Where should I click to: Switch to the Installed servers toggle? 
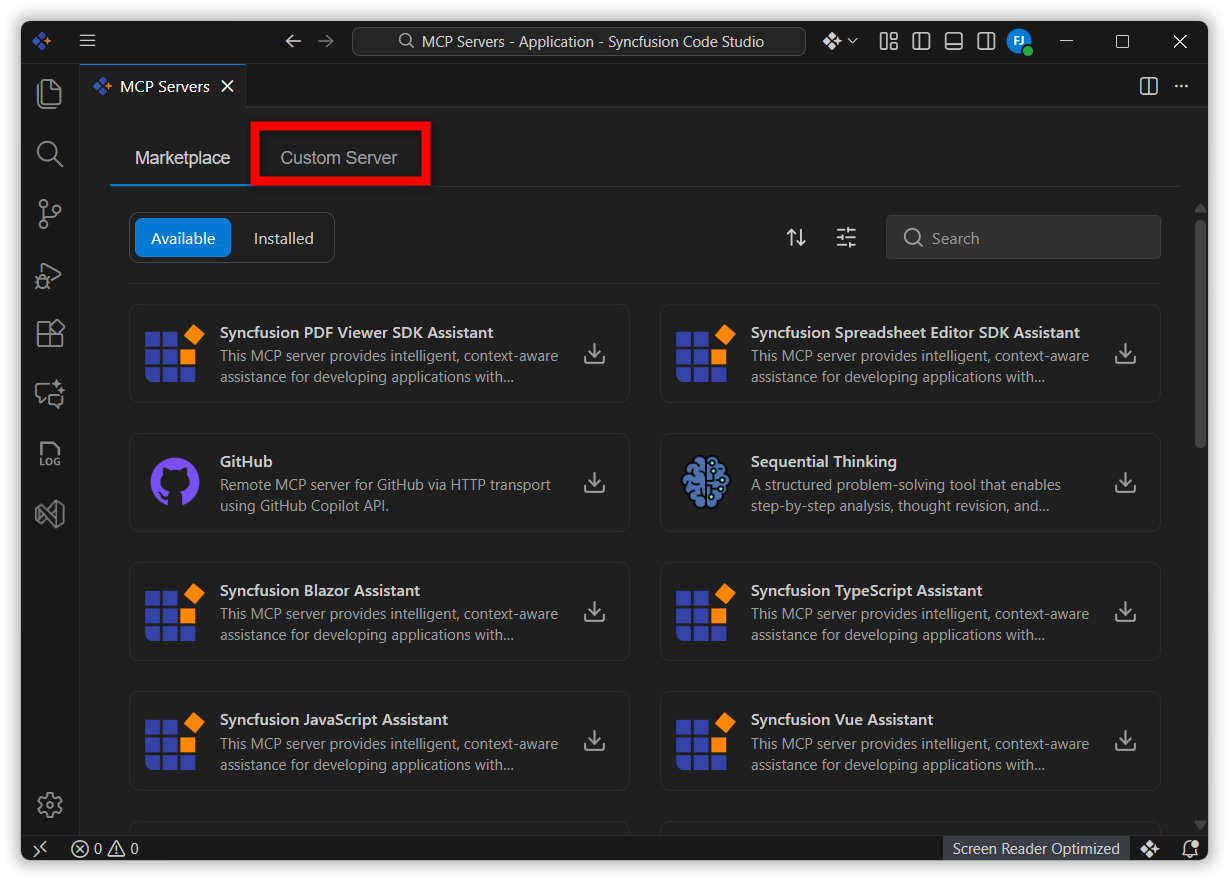pos(283,238)
